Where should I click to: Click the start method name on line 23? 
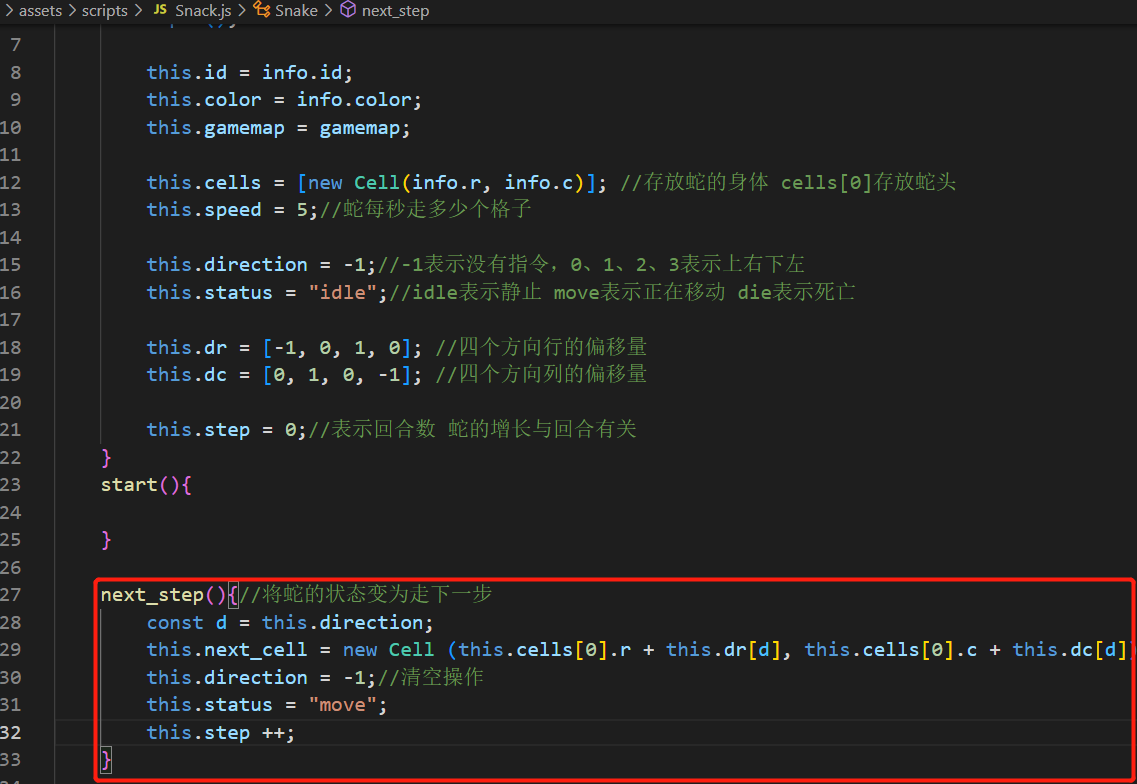[129, 485]
